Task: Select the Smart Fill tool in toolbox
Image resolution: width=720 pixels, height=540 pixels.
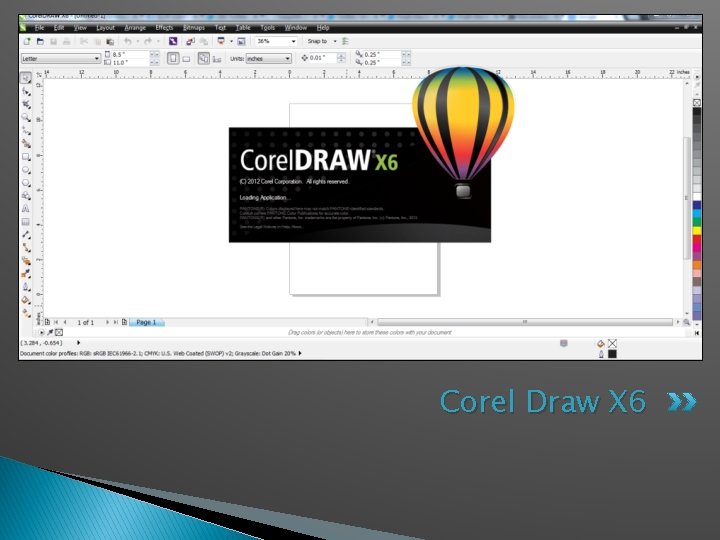Action: click(26, 144)
